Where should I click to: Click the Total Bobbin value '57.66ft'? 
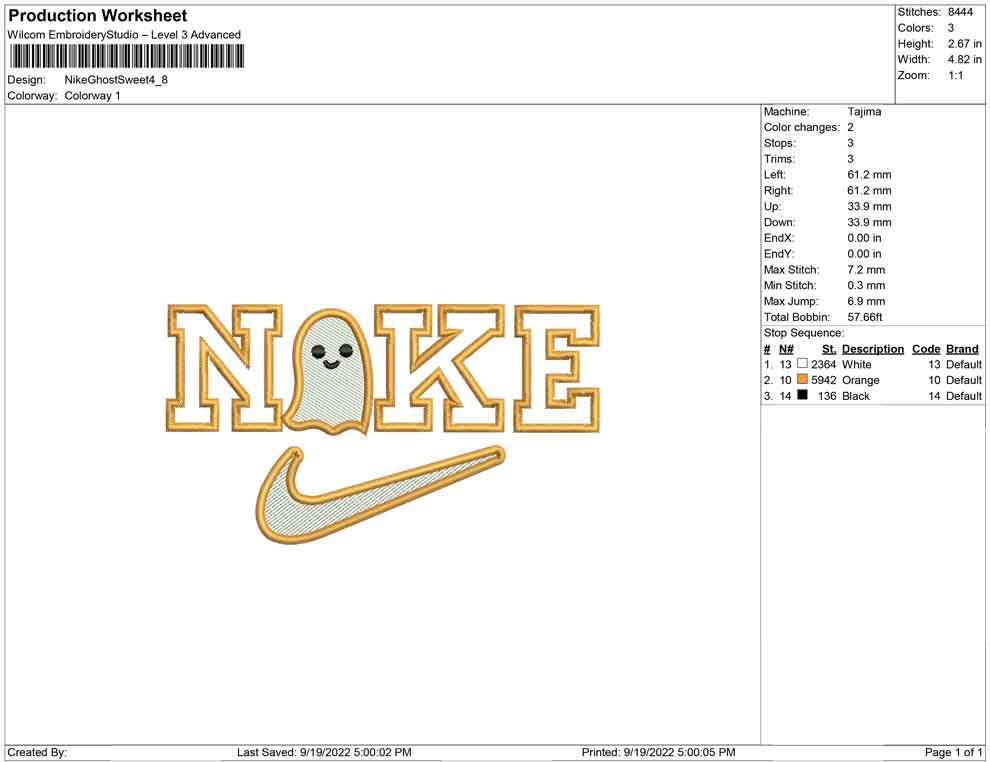(864, 317)
